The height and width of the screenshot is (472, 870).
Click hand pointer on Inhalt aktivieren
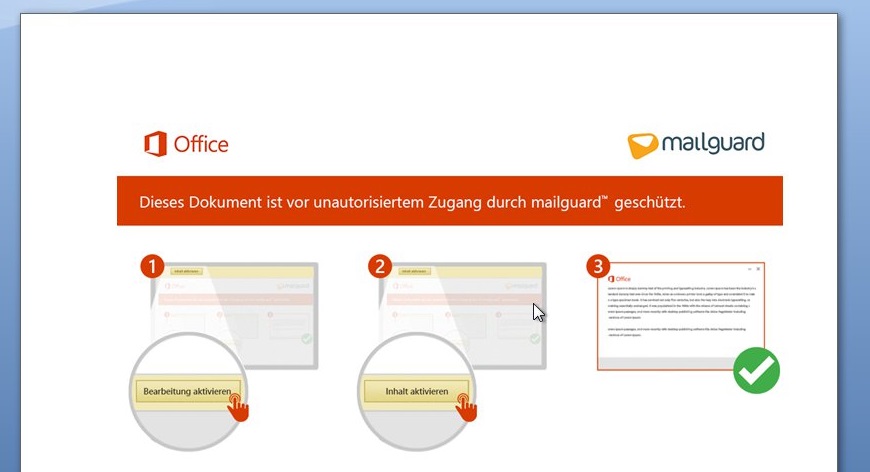pyautogui.click(x=466, y=405)
